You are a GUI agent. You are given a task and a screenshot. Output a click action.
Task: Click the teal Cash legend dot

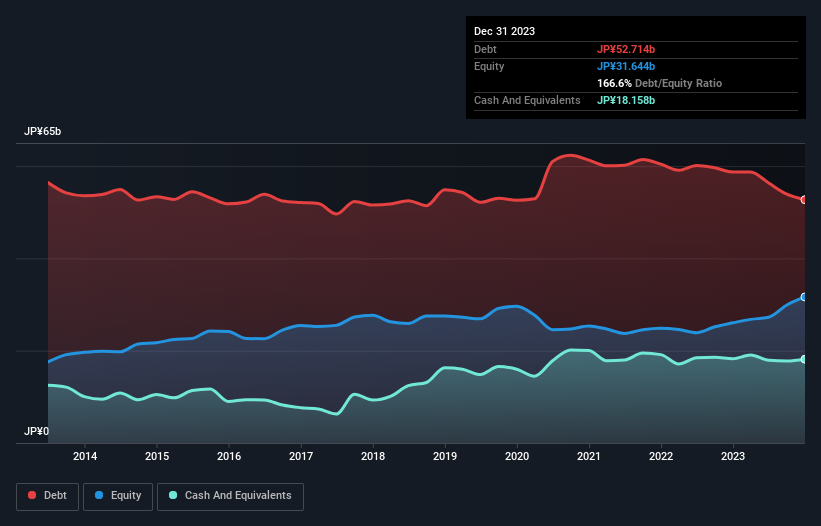click(x=173, y=495)
